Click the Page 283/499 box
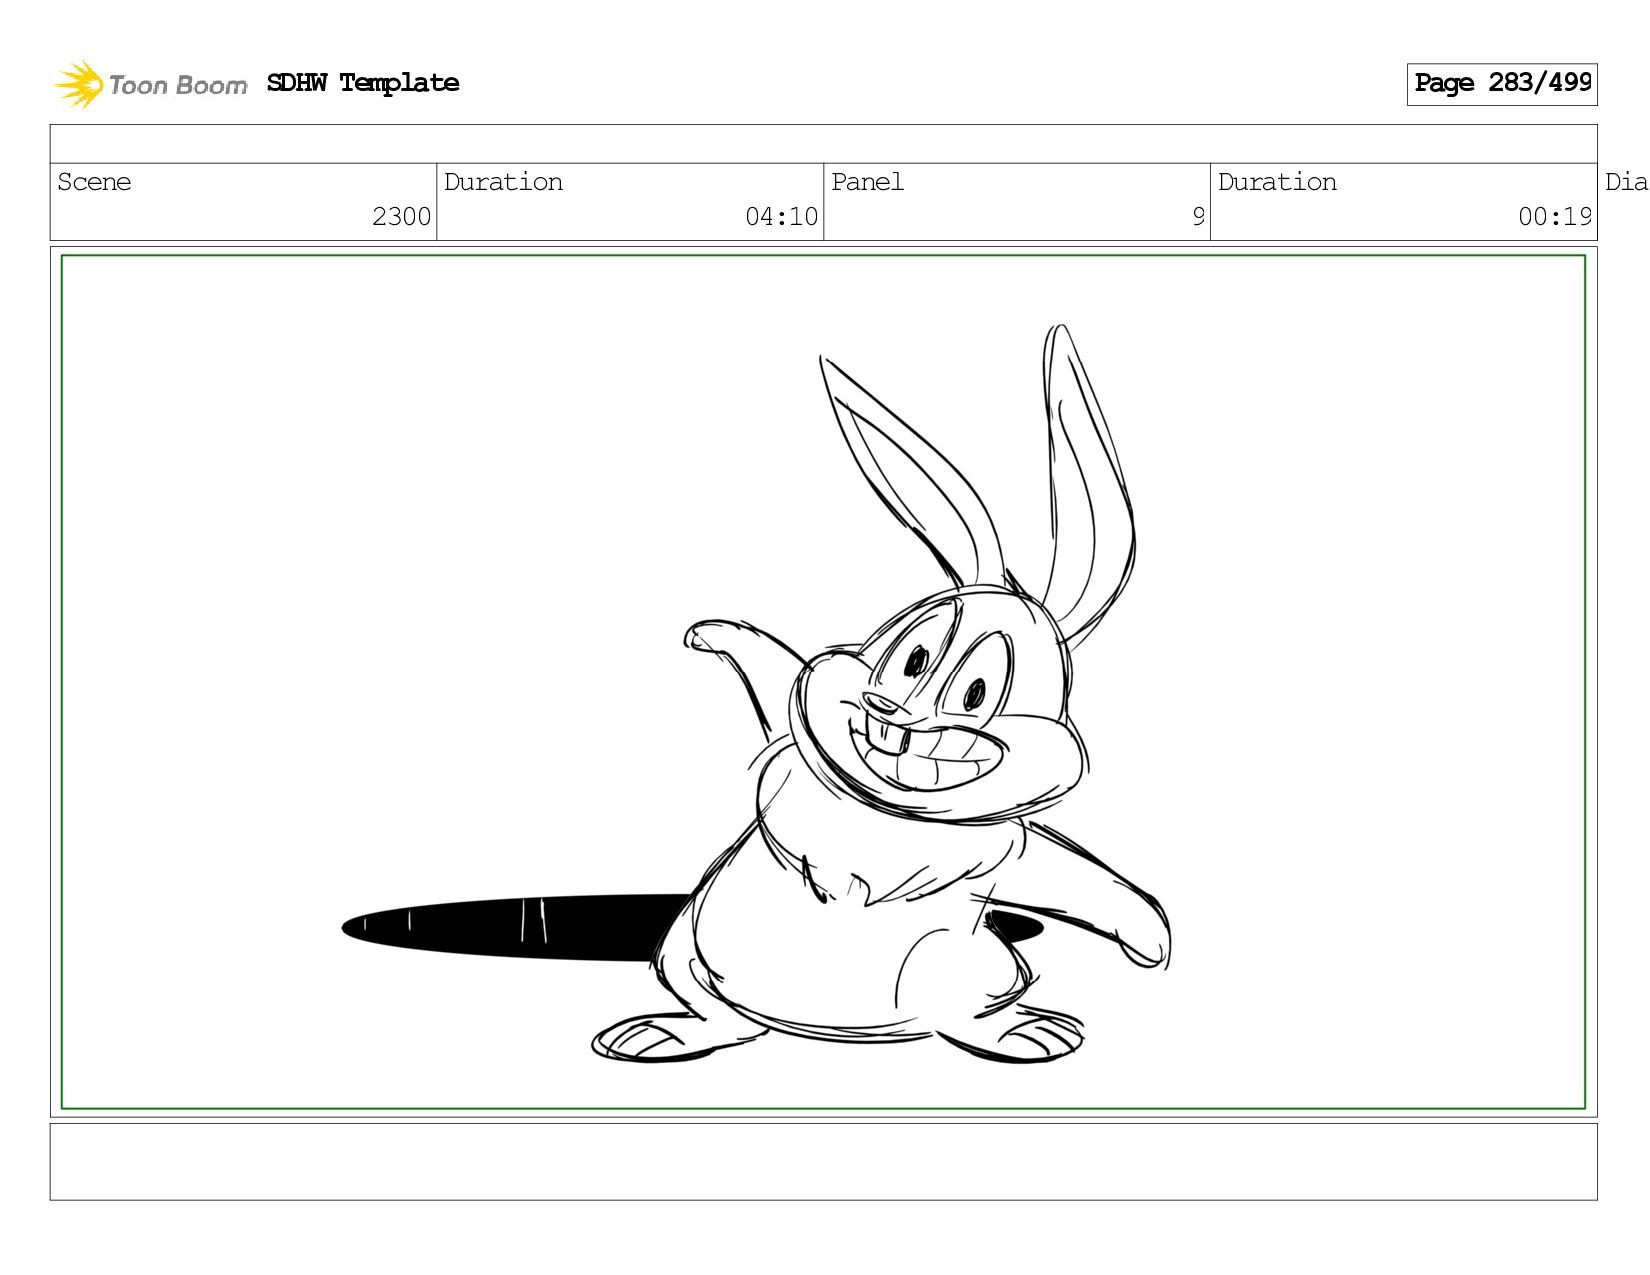 click(x=1502, y=84)
